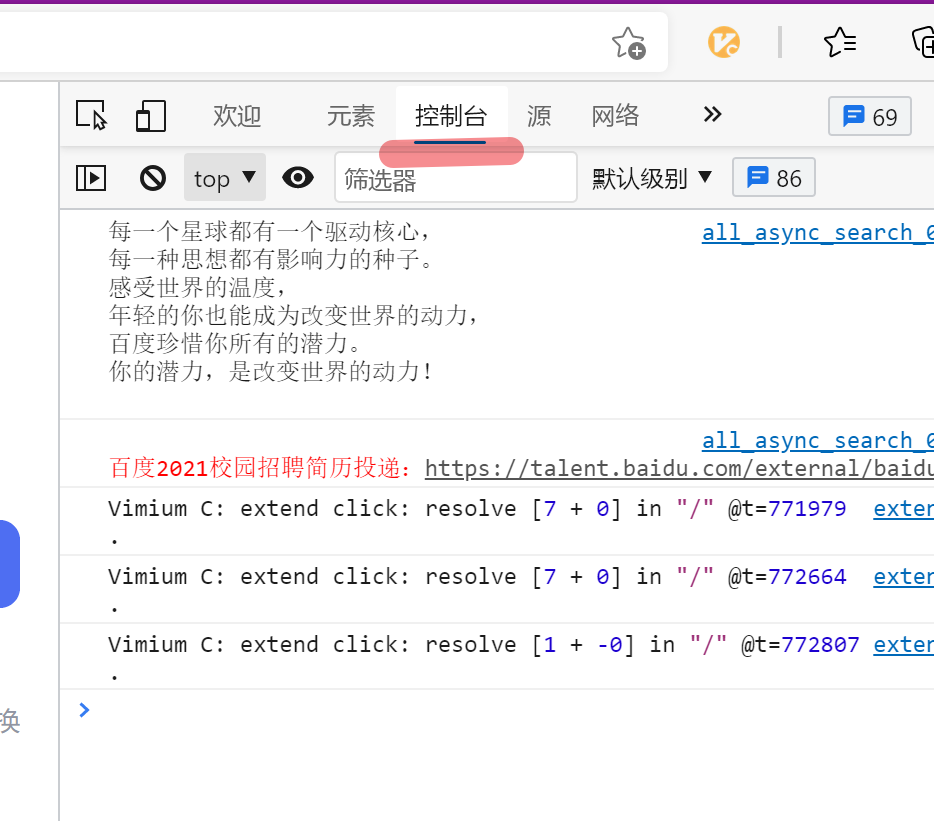Toggle the console sidebar panel
Image resolution: width=934 pixels, height=821 pixels.
click(90, 177)
